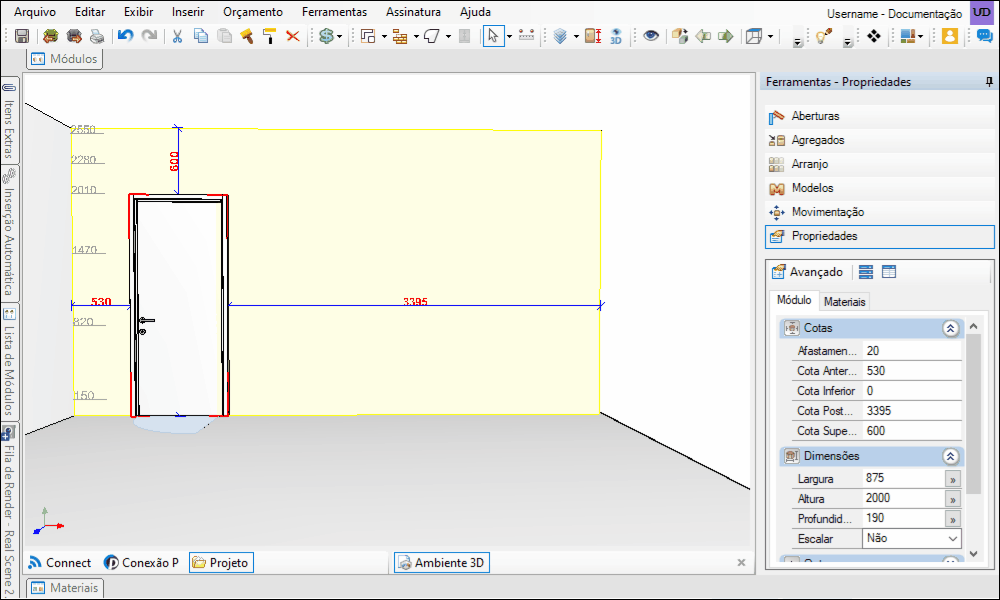
Task: Open the blue chat bubbles icon
Action: coord(984,36)
